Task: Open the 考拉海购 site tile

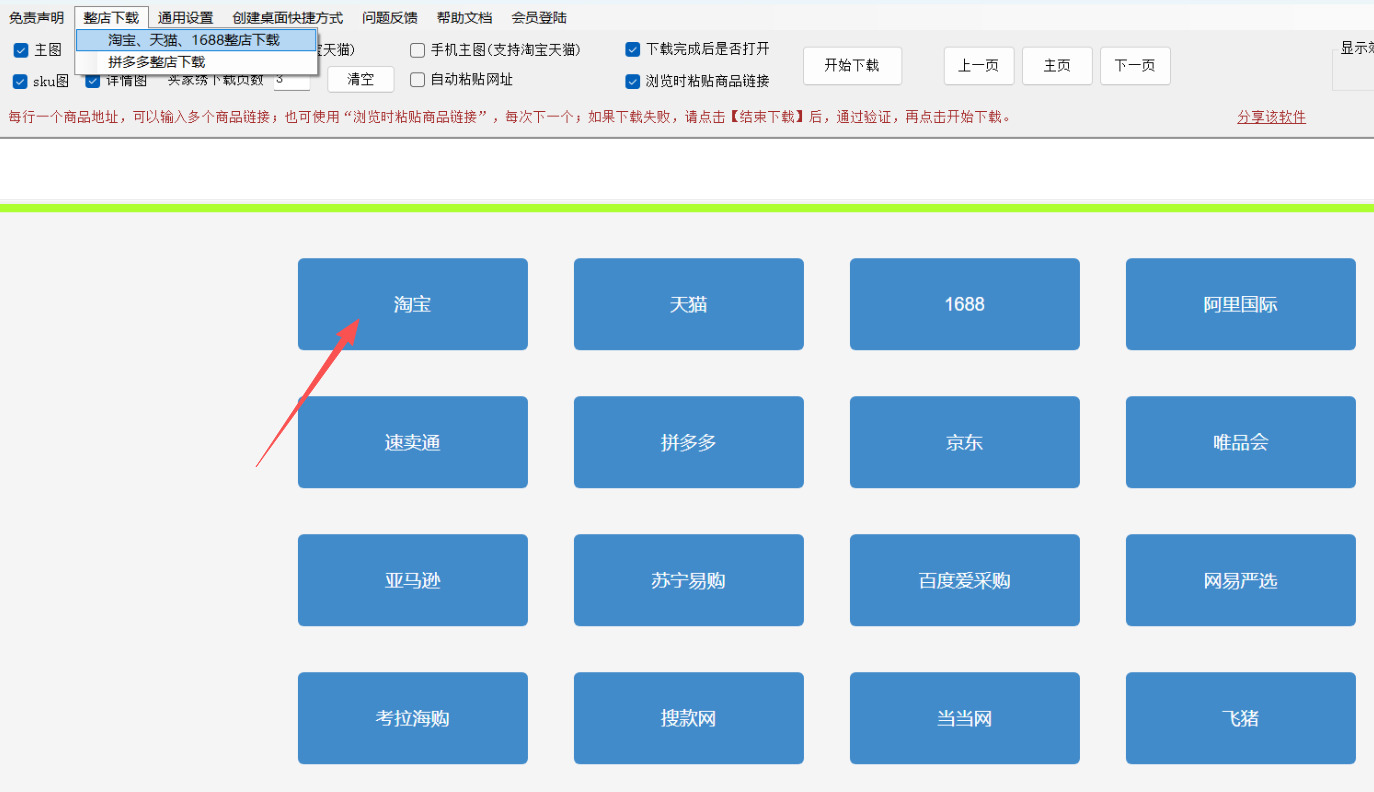Action: coord(413,718)
